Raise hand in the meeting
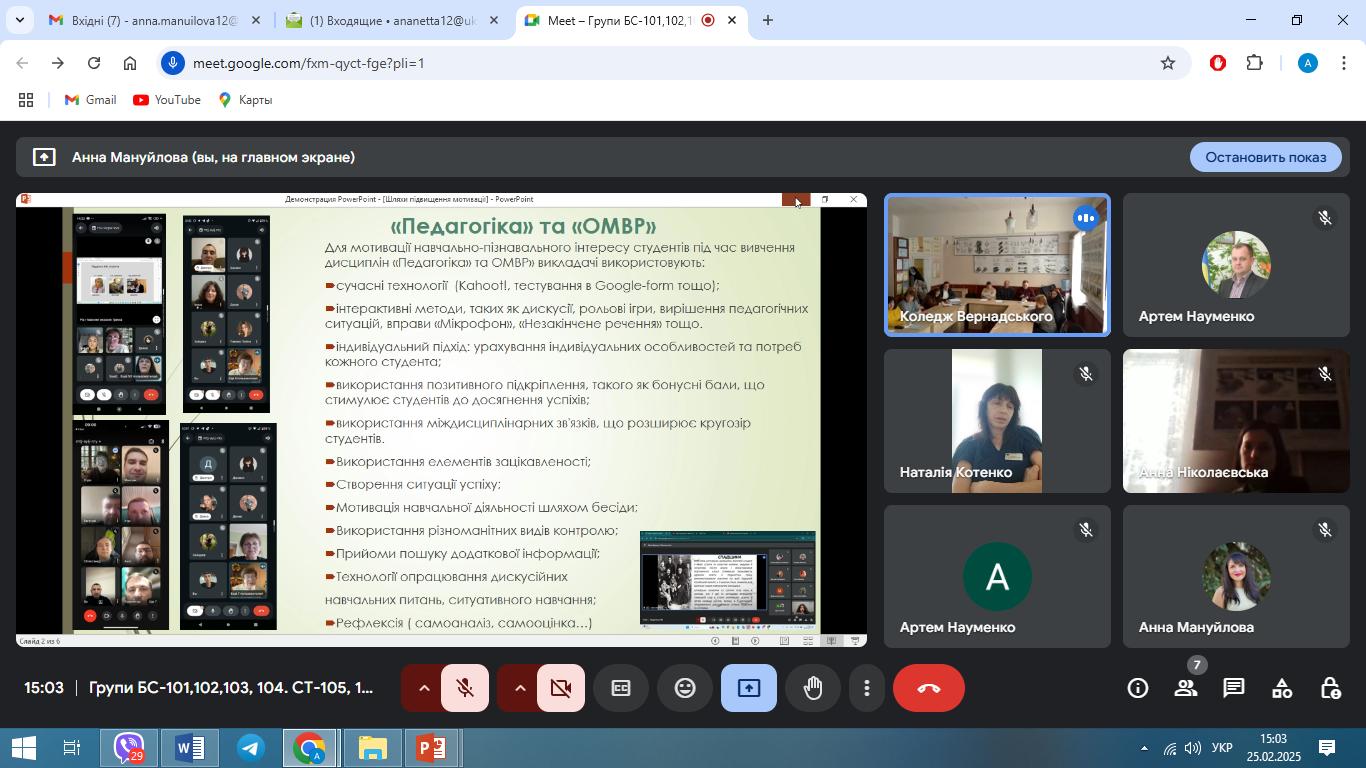Screen dimensions: 1366x768 coord(813,688)
